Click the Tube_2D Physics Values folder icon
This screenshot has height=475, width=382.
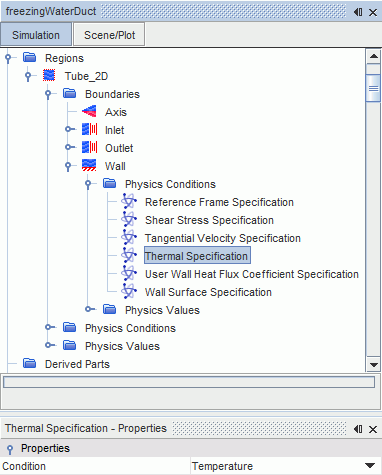point(70,345)
